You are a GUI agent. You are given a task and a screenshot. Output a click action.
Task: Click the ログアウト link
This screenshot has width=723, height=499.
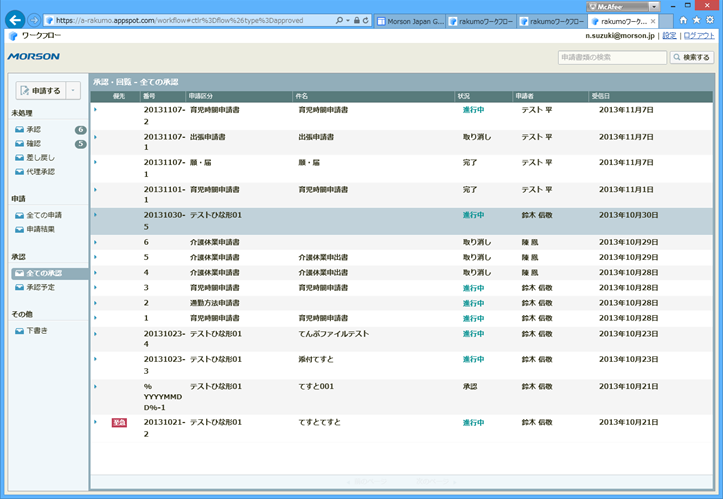(x=698, y=35)
